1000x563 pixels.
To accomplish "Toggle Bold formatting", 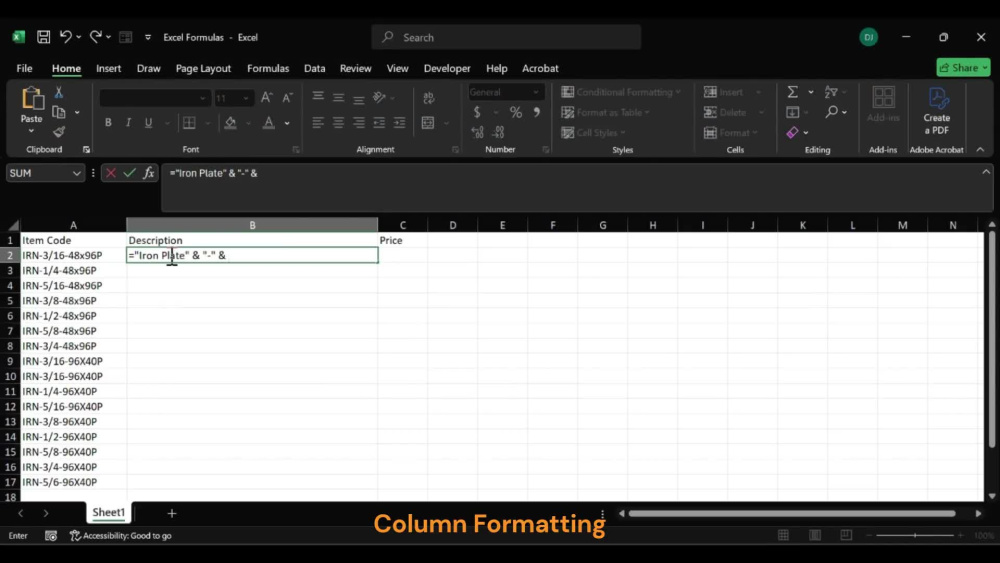I will pyautogui.click(x=108, y=122).
